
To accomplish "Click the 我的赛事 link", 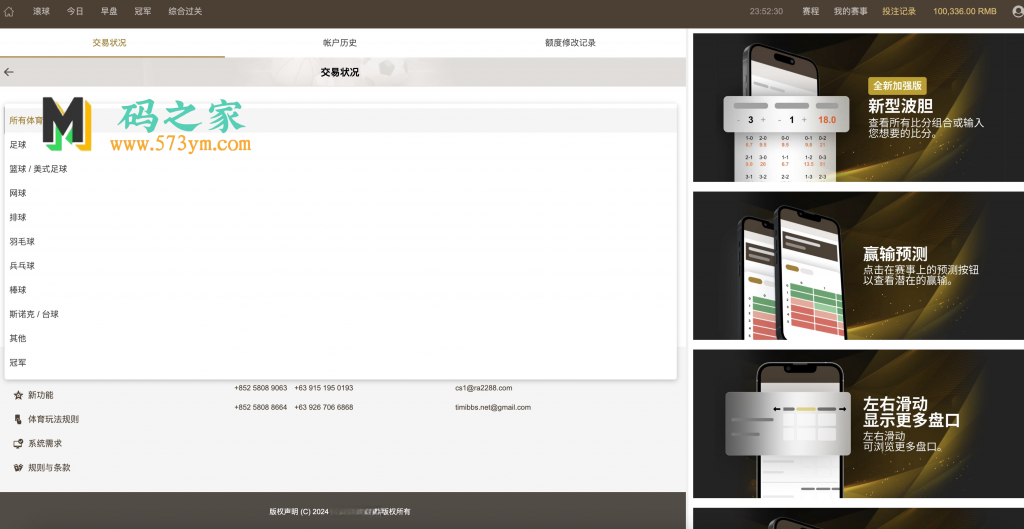I will pyautogui.click(x=850, y=12).
